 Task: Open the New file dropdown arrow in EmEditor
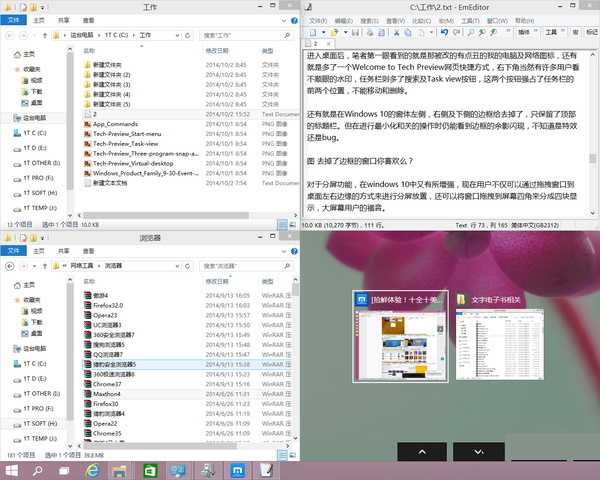(x=323, y=33)
